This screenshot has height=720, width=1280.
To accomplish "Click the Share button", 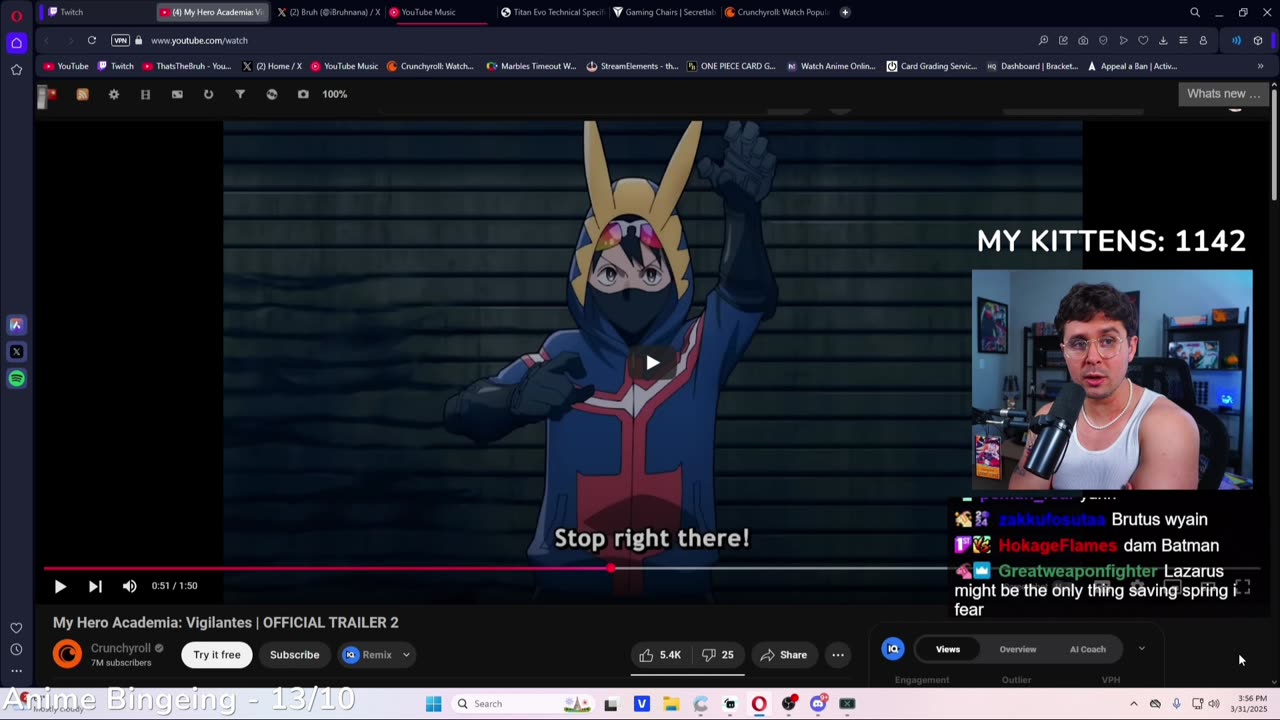I will click(784, 655).
